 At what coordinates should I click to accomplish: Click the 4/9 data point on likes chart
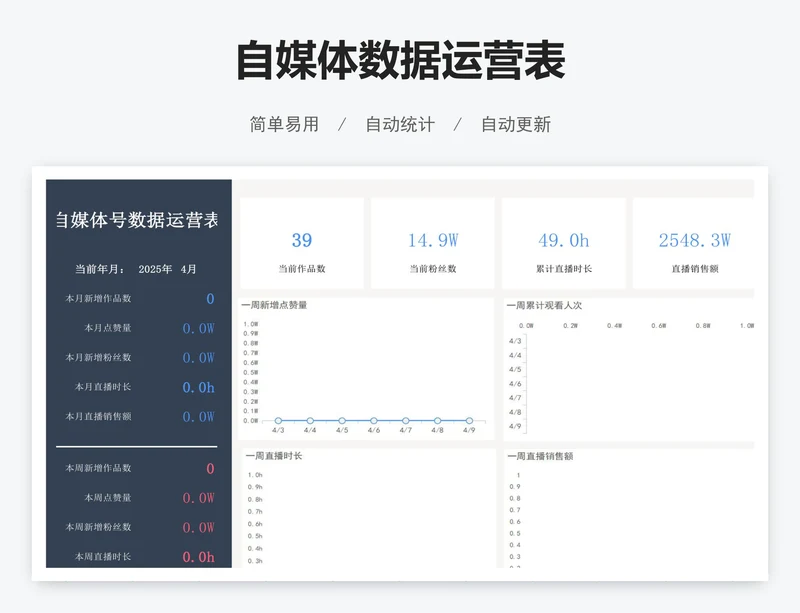pyautogui.click(x=469, y=421)
